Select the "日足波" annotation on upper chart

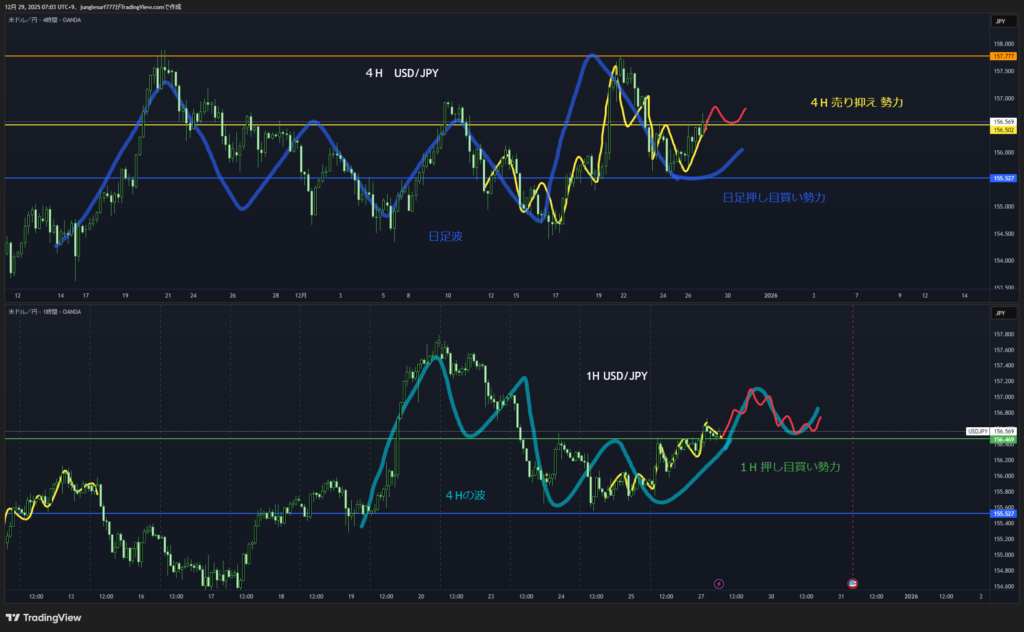(445, 236)
